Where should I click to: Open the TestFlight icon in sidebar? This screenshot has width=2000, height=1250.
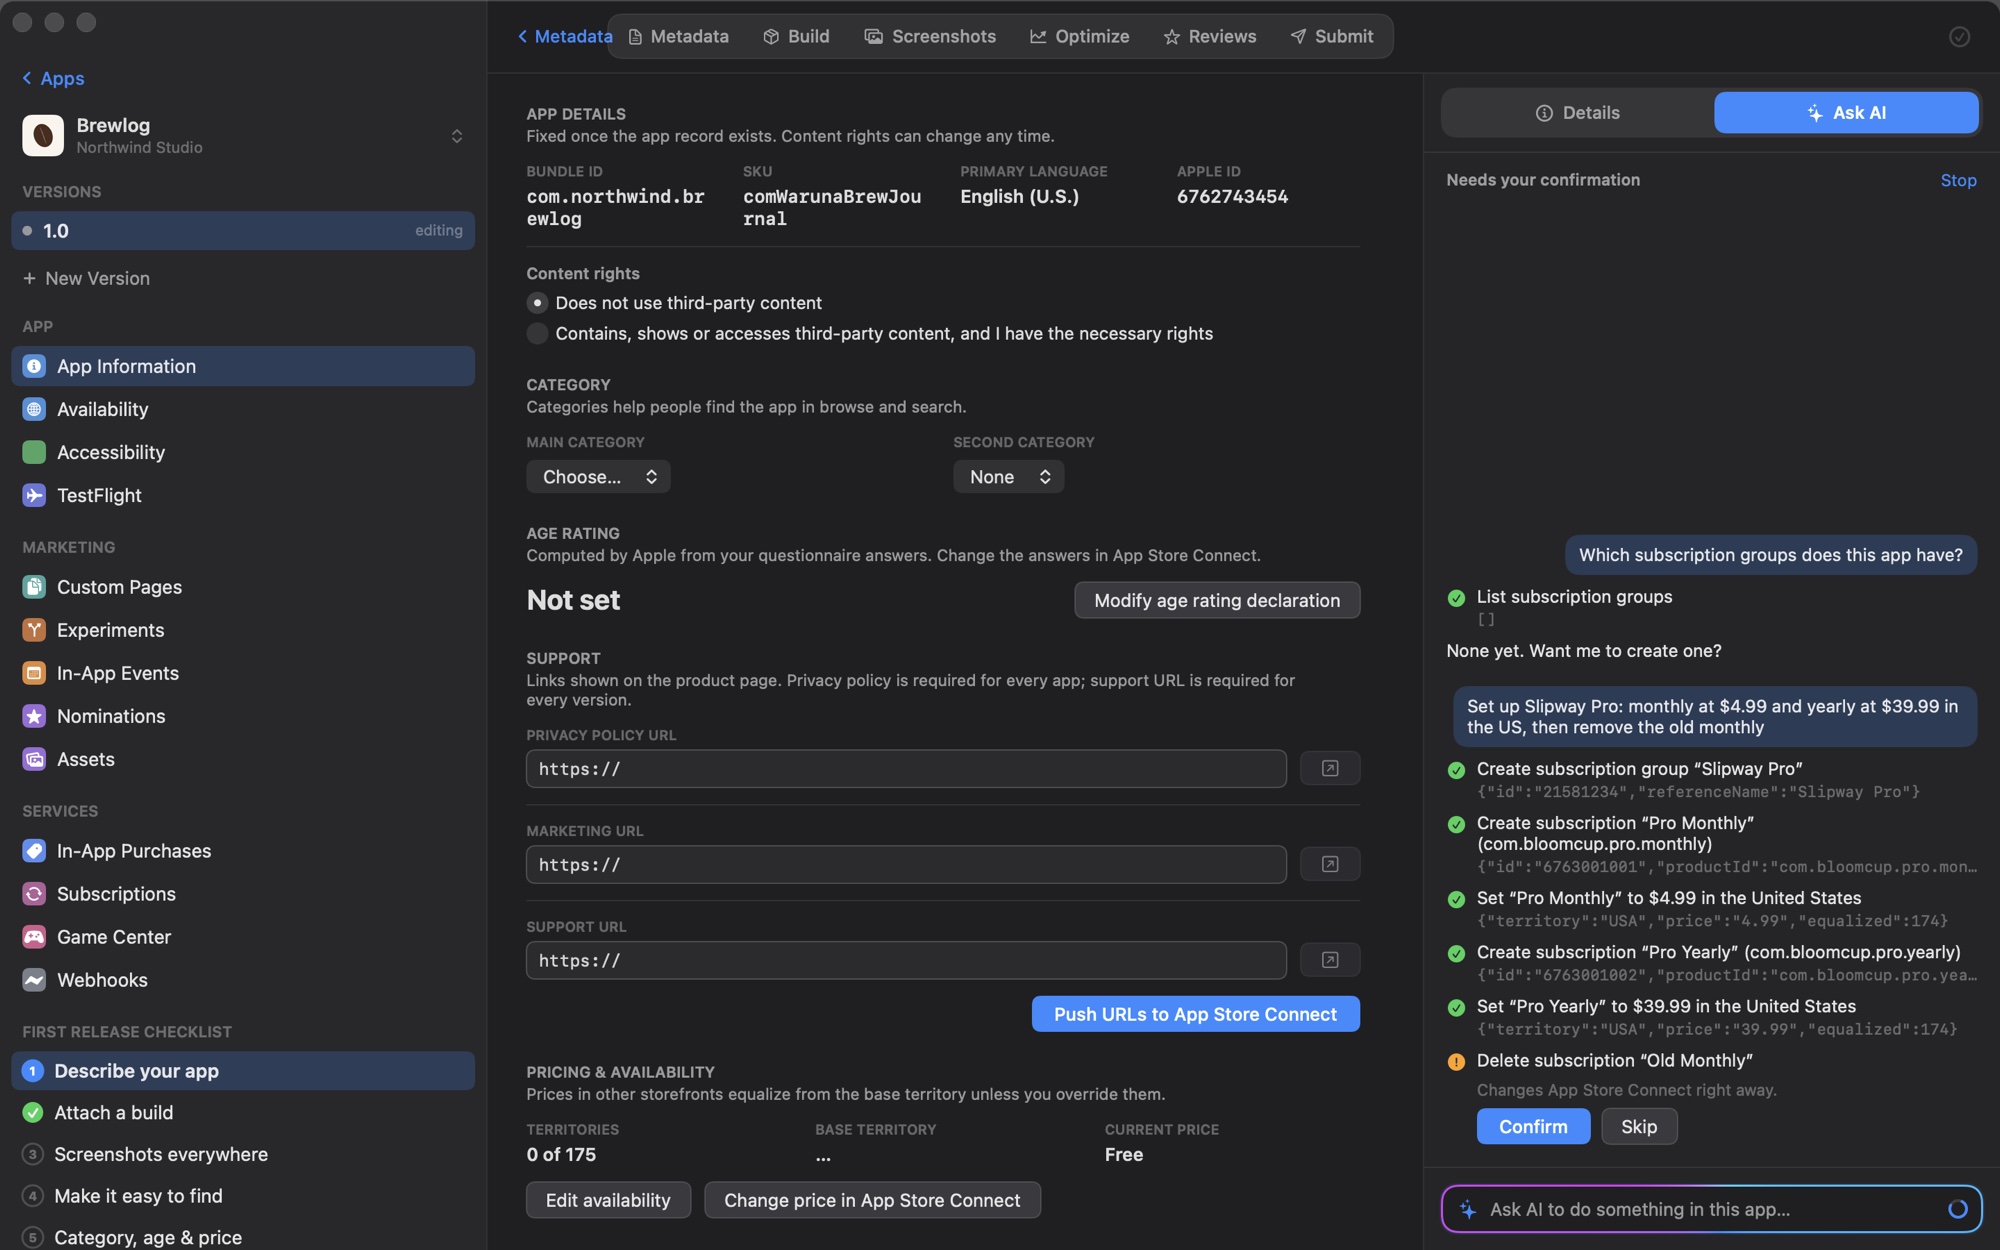pos(34,495)
